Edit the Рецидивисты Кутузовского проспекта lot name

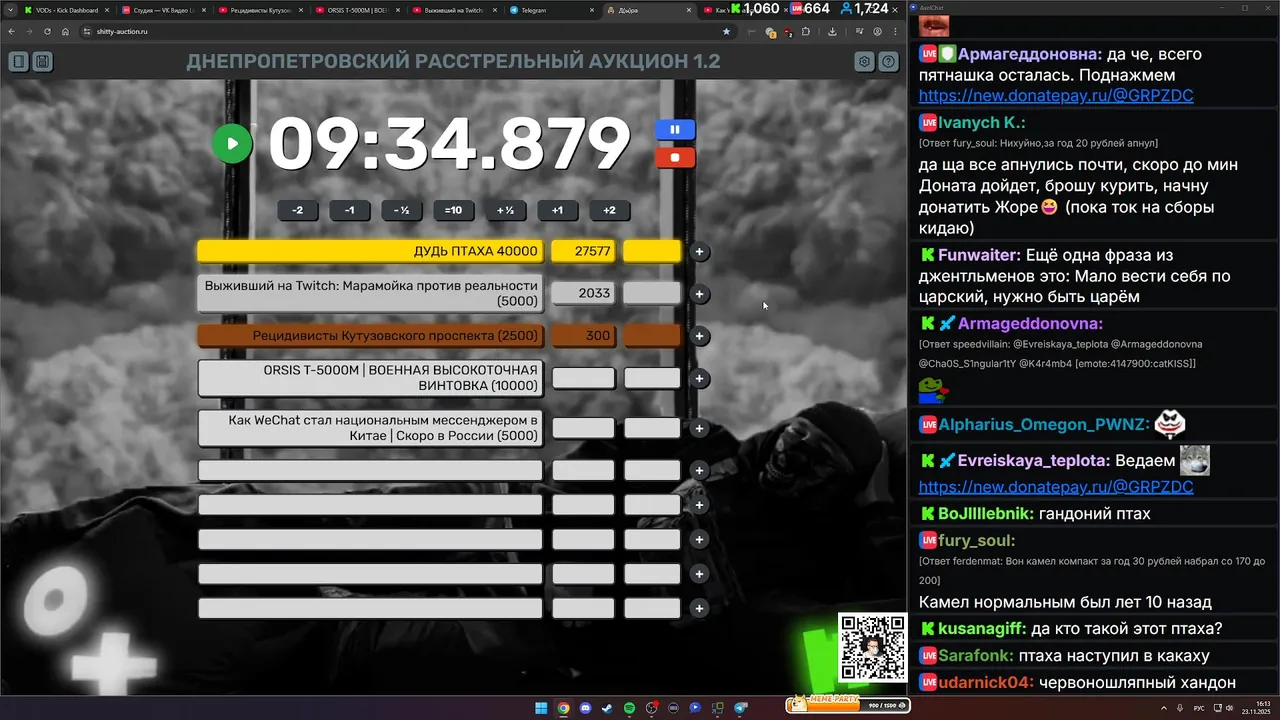point(370,336)
